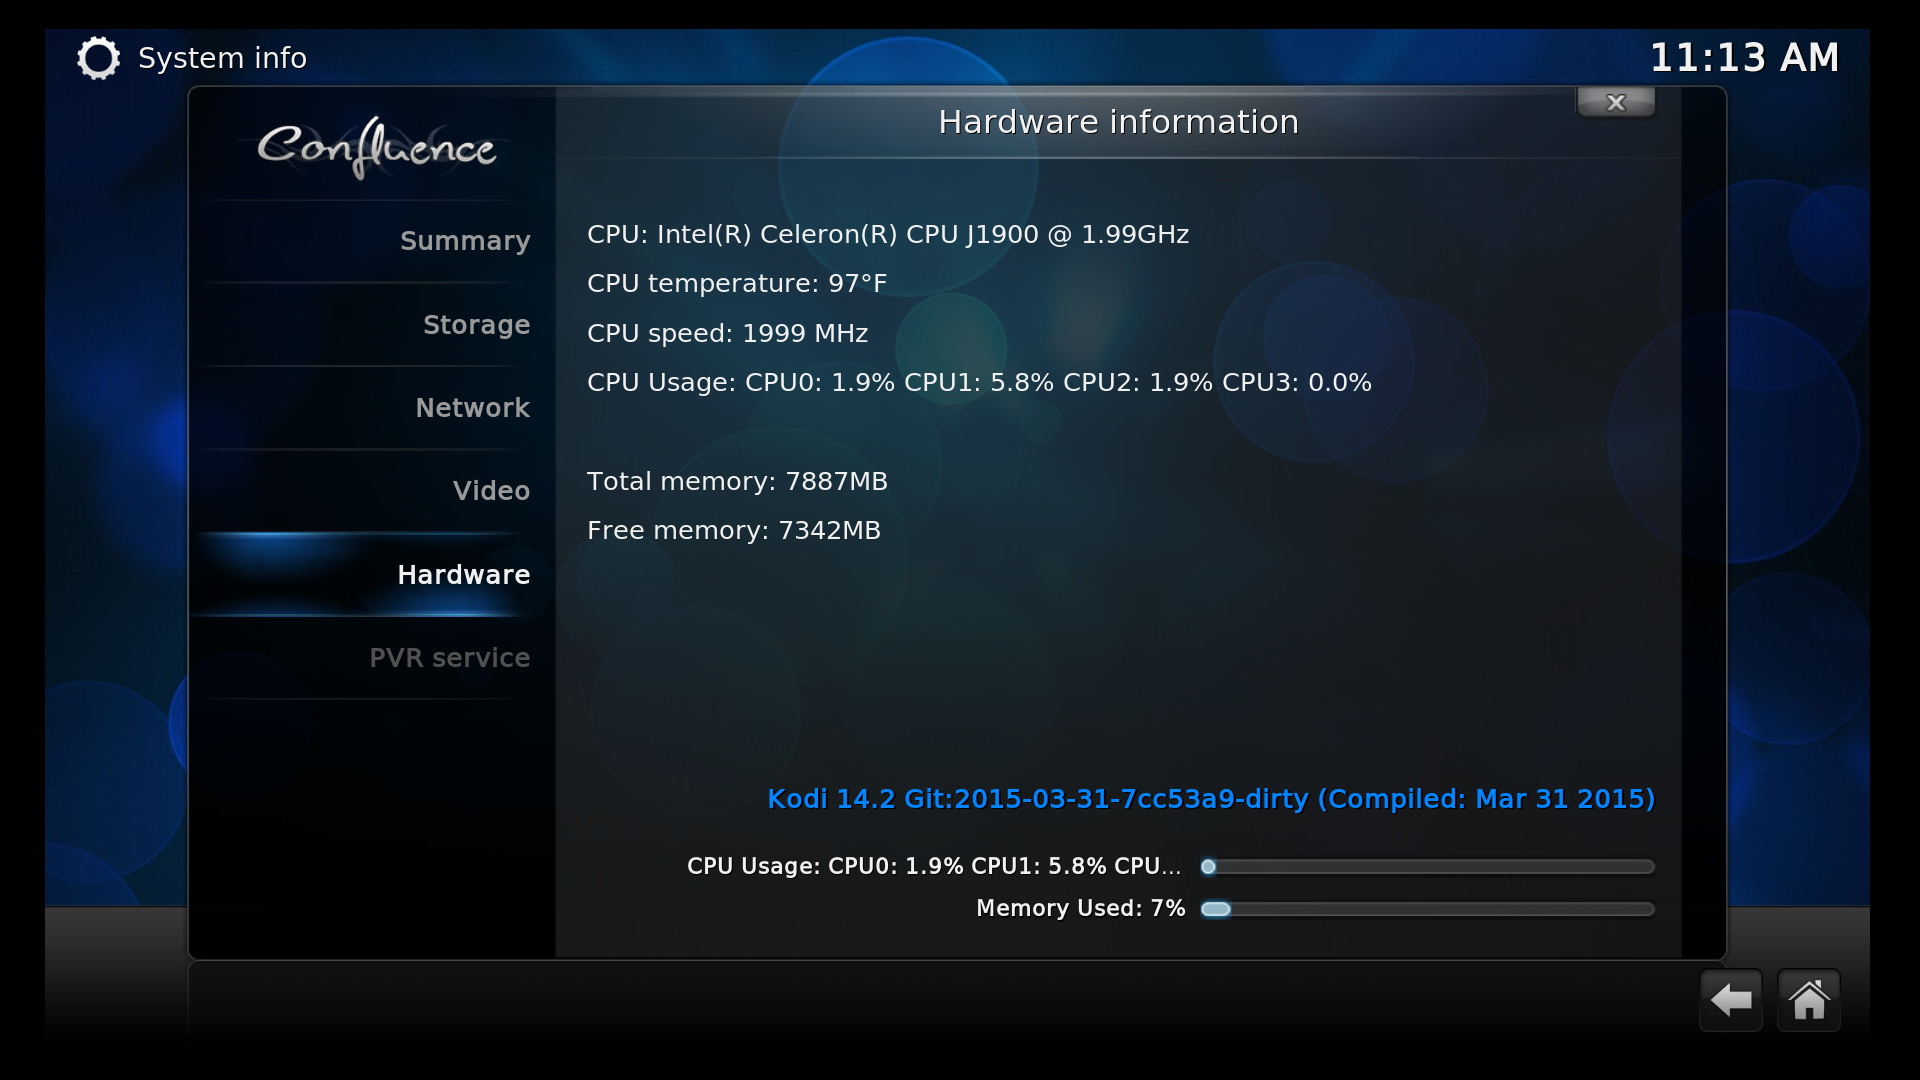Select the Network section
This screenshot has width=1920, height=1080.
click(370, 408)
